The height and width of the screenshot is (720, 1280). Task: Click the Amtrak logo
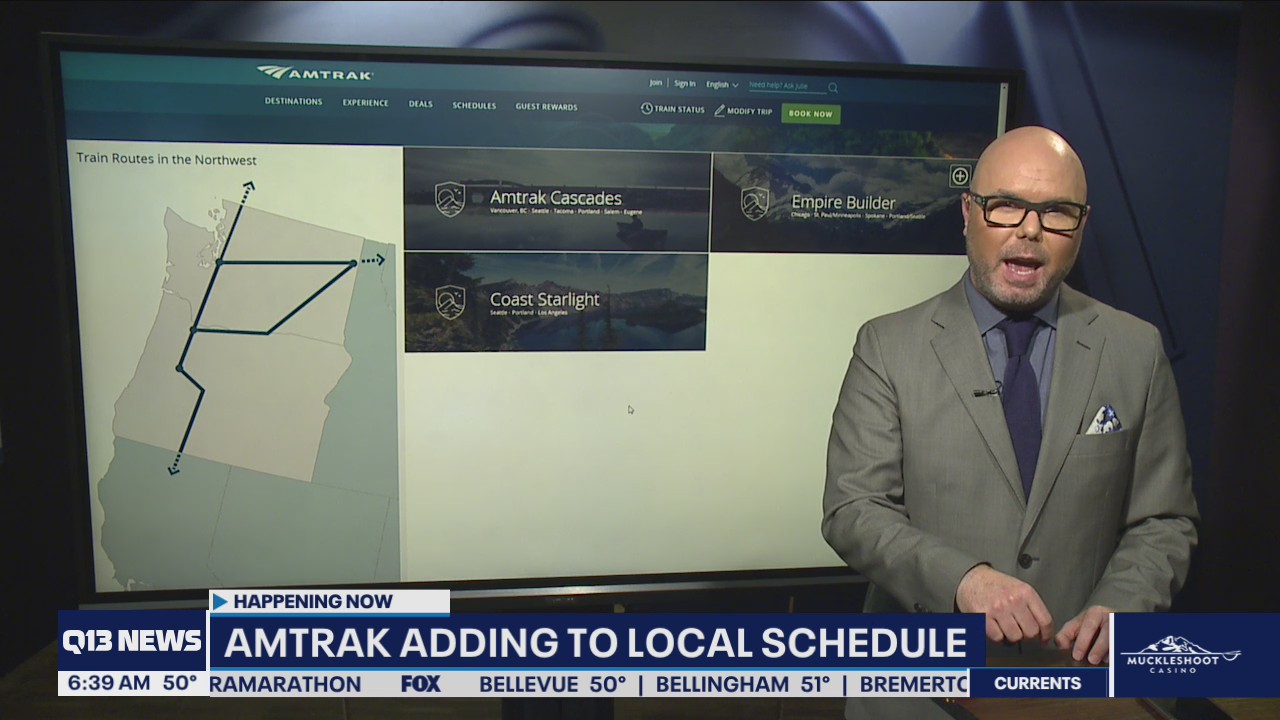[x=314, y=71]
